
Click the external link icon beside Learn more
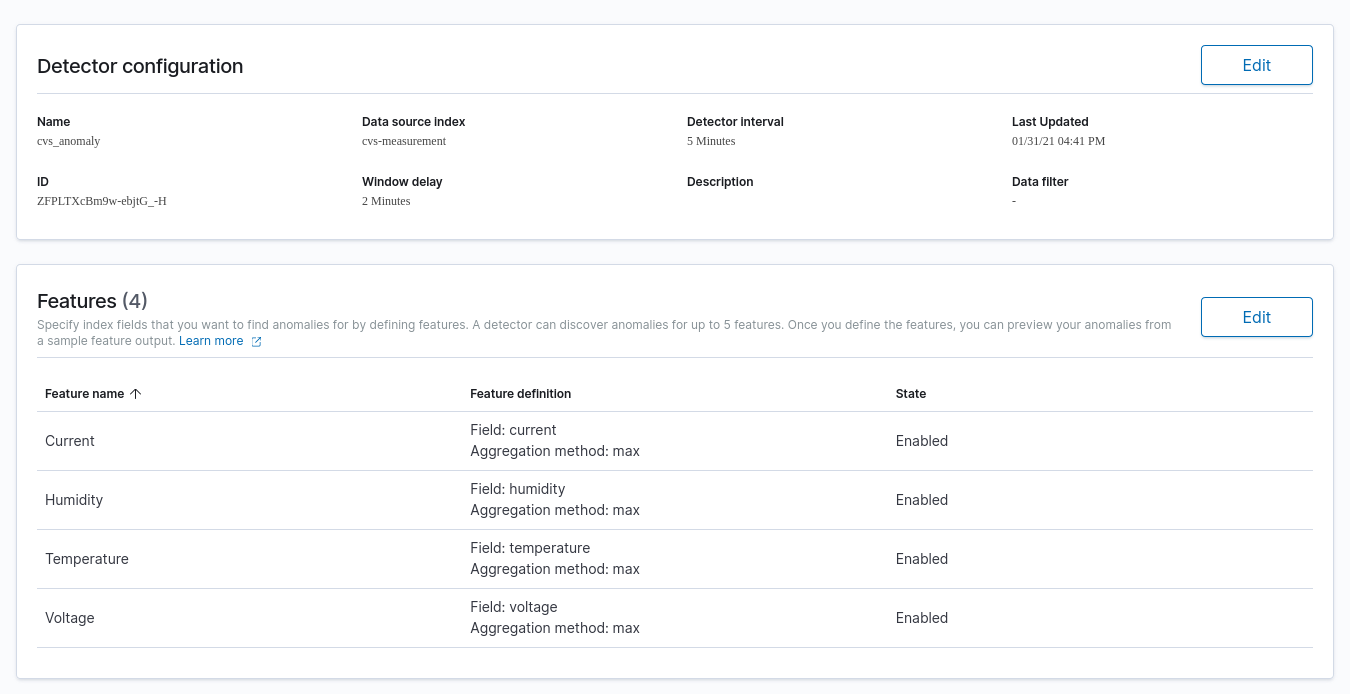257,342
